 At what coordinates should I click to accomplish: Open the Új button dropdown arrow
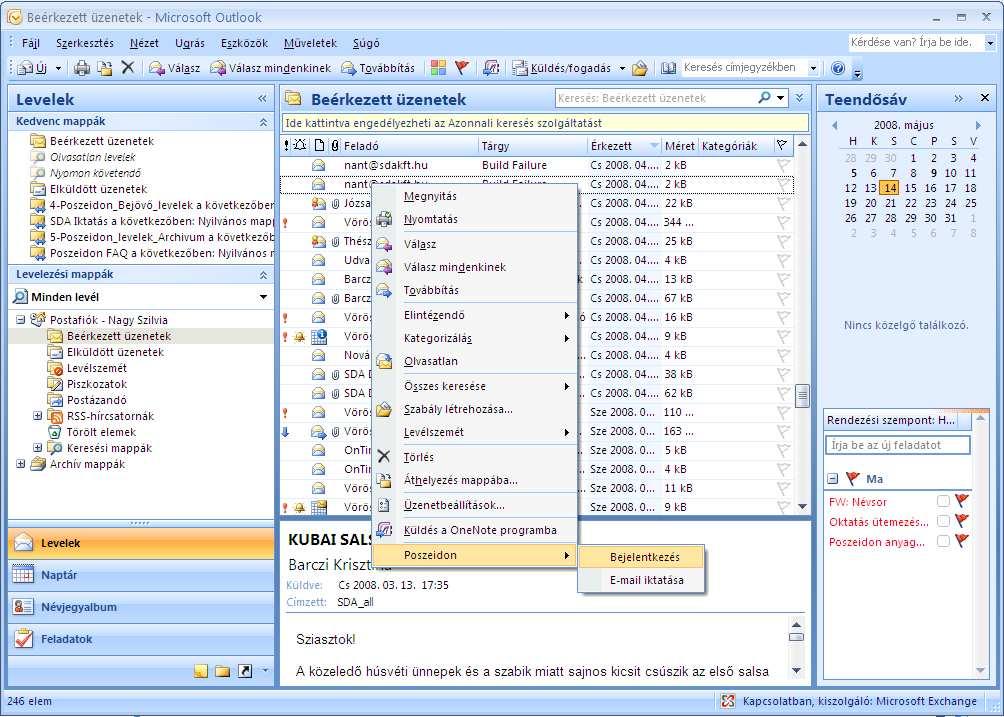(x=58, y=68)
